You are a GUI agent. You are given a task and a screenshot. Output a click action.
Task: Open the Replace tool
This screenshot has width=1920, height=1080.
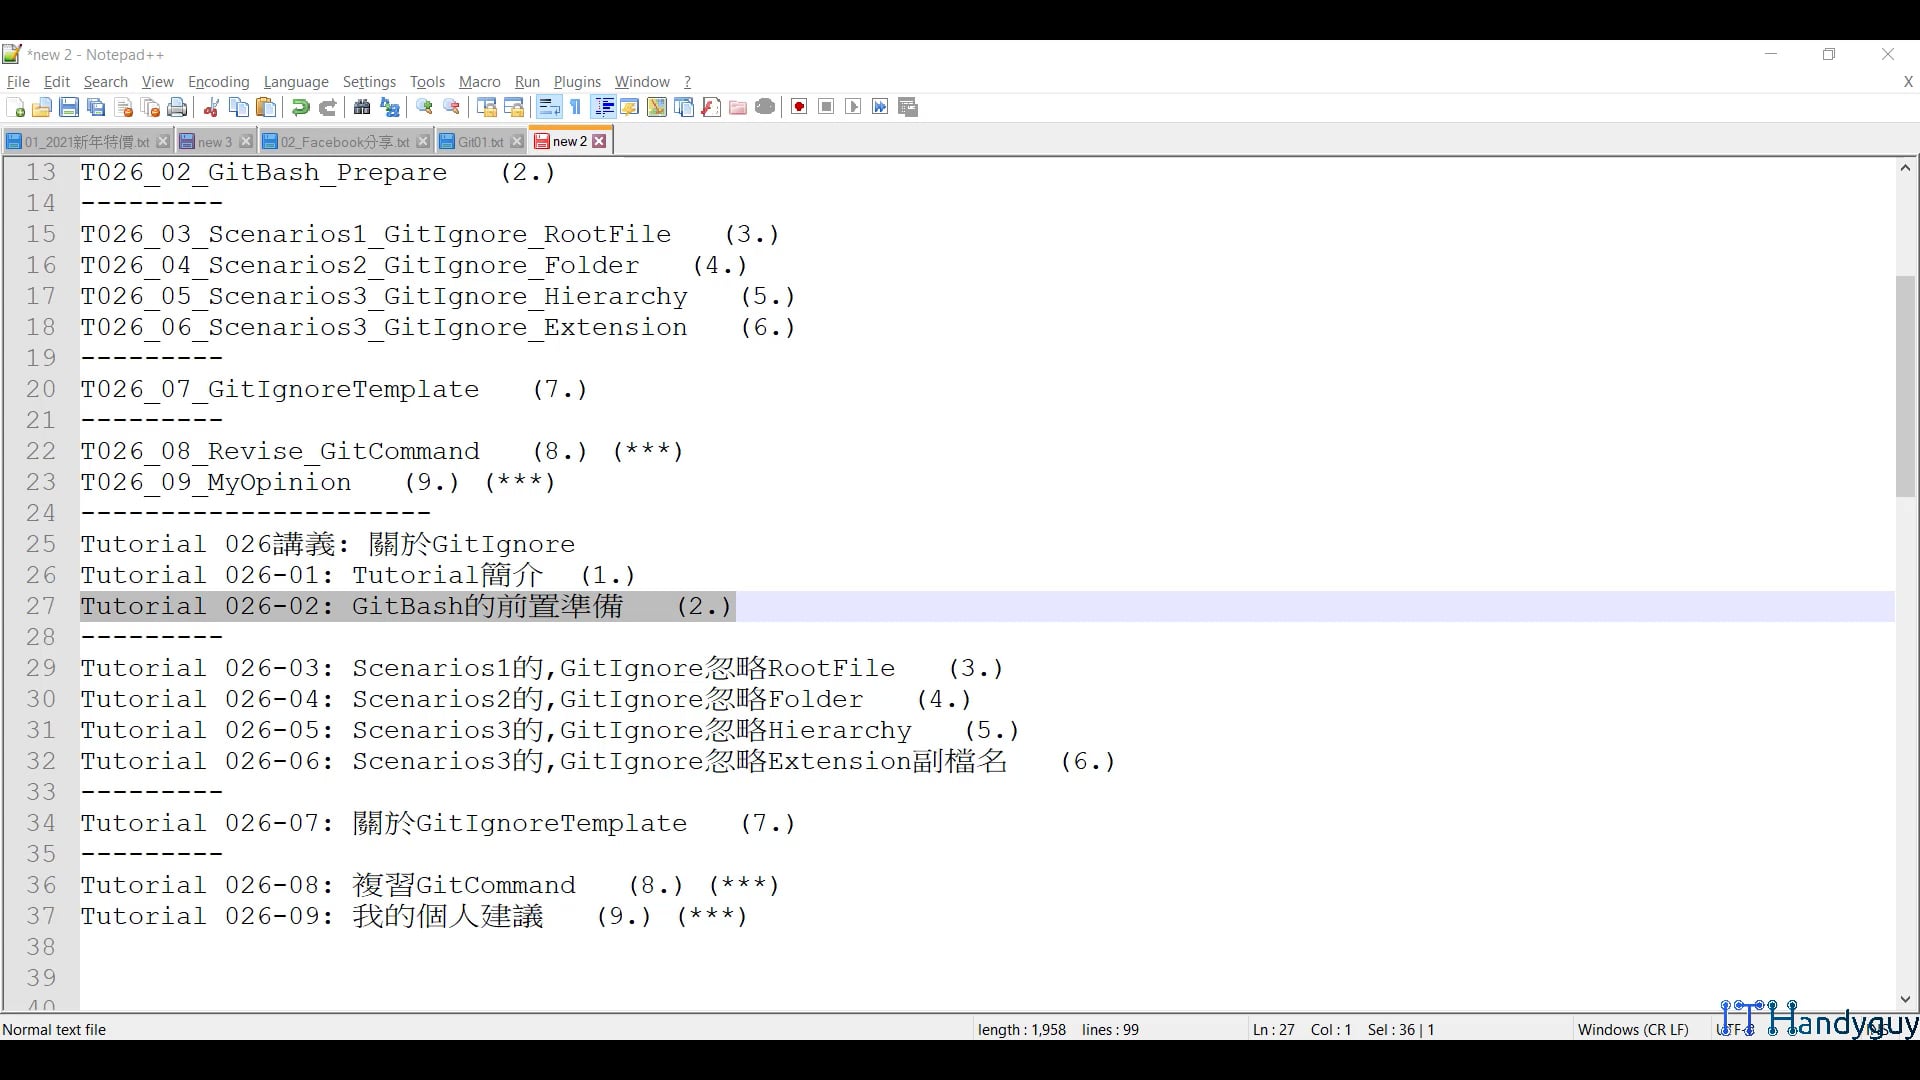pyautogui.click(x=389, y=107)
